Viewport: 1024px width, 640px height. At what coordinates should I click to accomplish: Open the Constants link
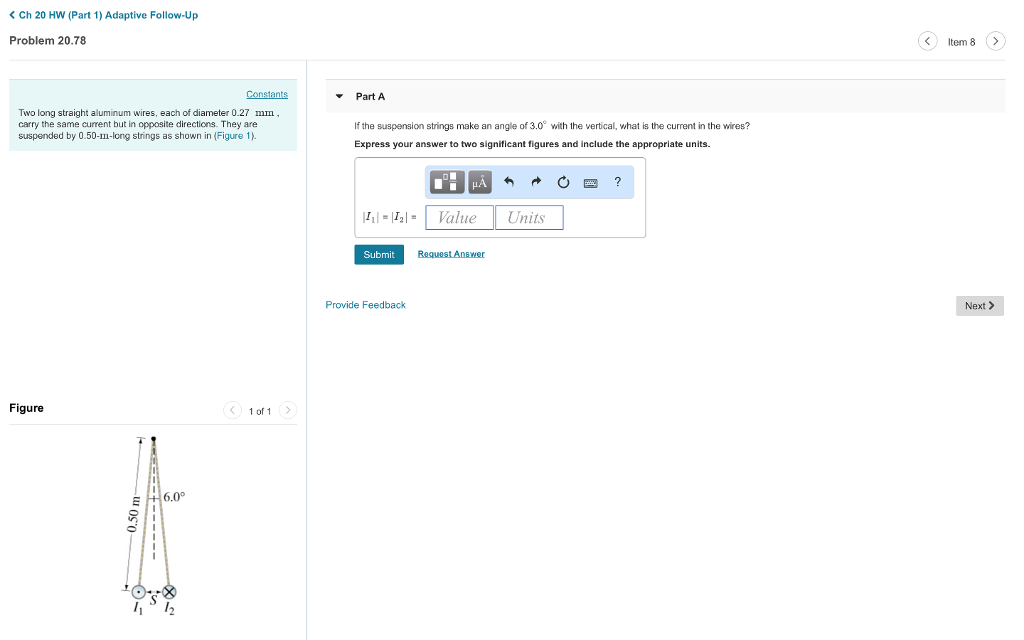point(267,94)
